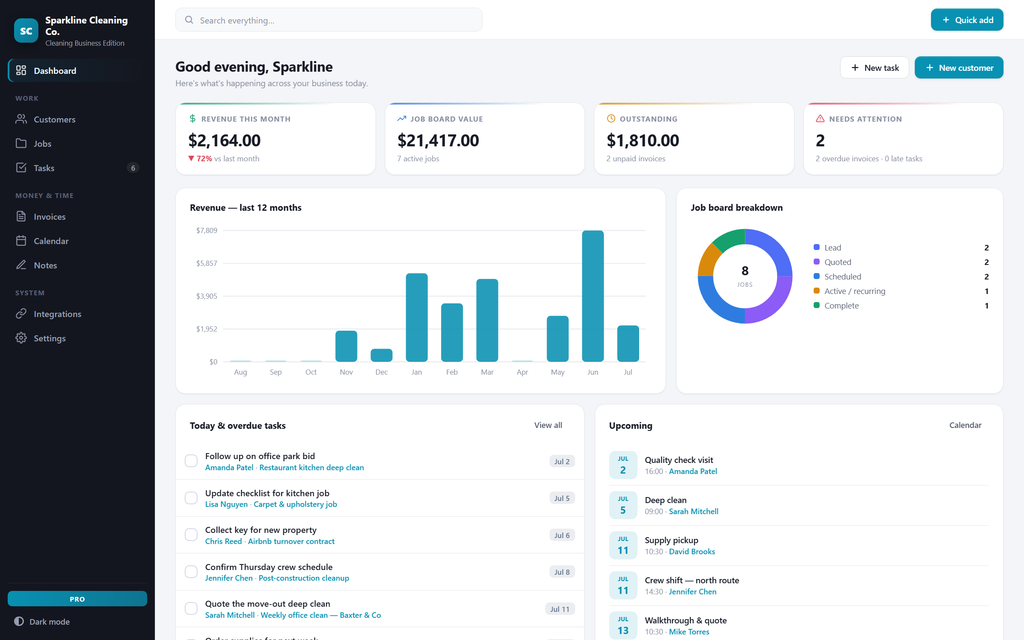Click the Calendar icon in sidebar
The height and width of the screenshot is (640, 1024).
click(21, 241)
